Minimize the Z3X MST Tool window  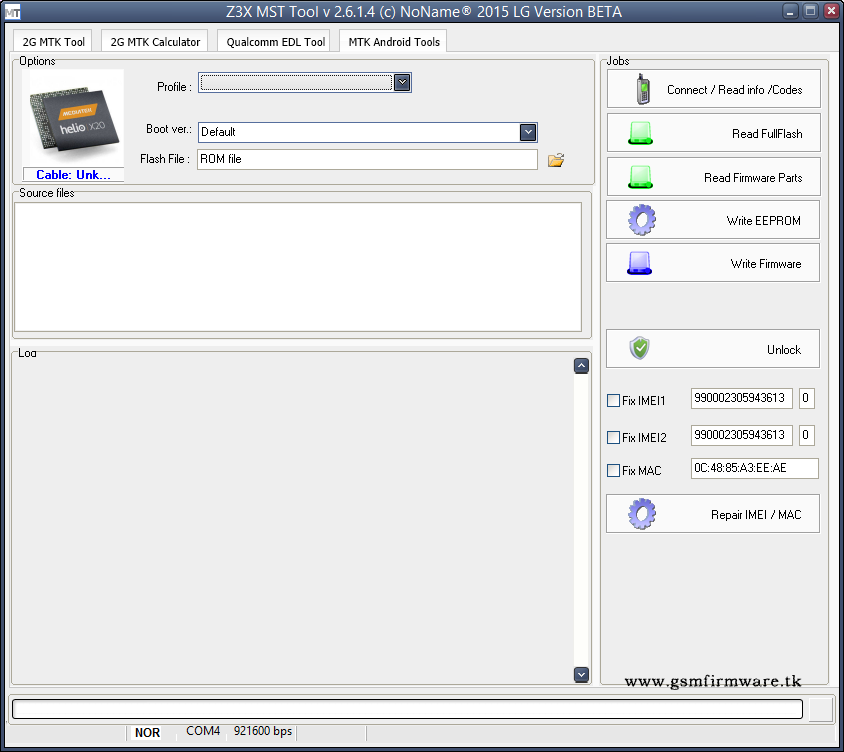790,11
